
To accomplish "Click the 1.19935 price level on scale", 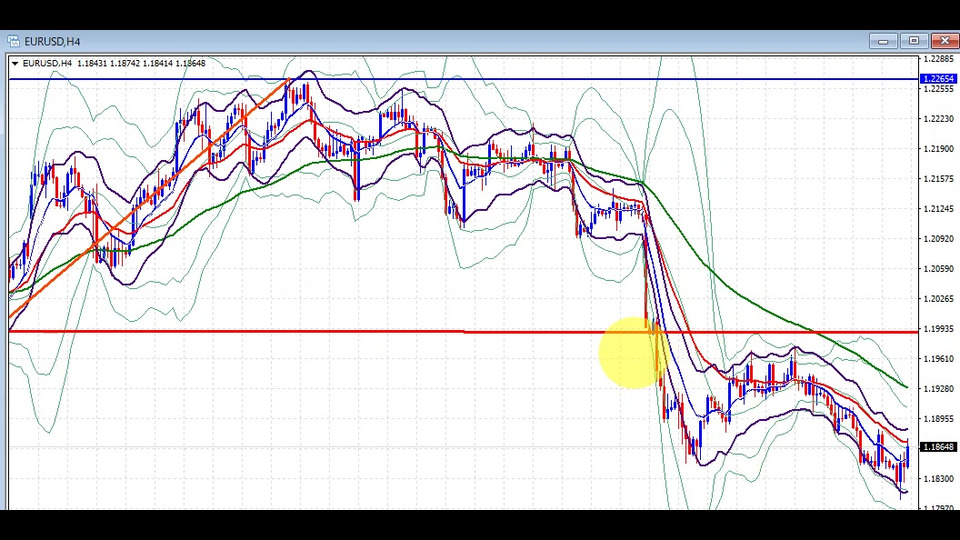I will pos(939,329).
